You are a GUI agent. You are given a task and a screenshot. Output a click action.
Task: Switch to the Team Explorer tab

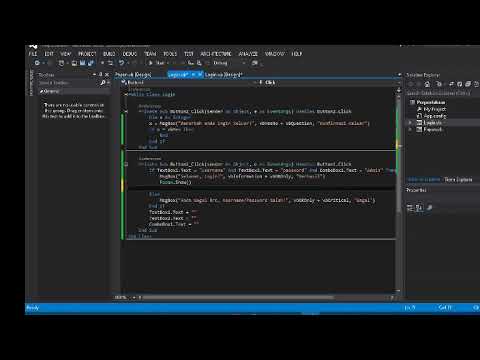coord(458,180)
